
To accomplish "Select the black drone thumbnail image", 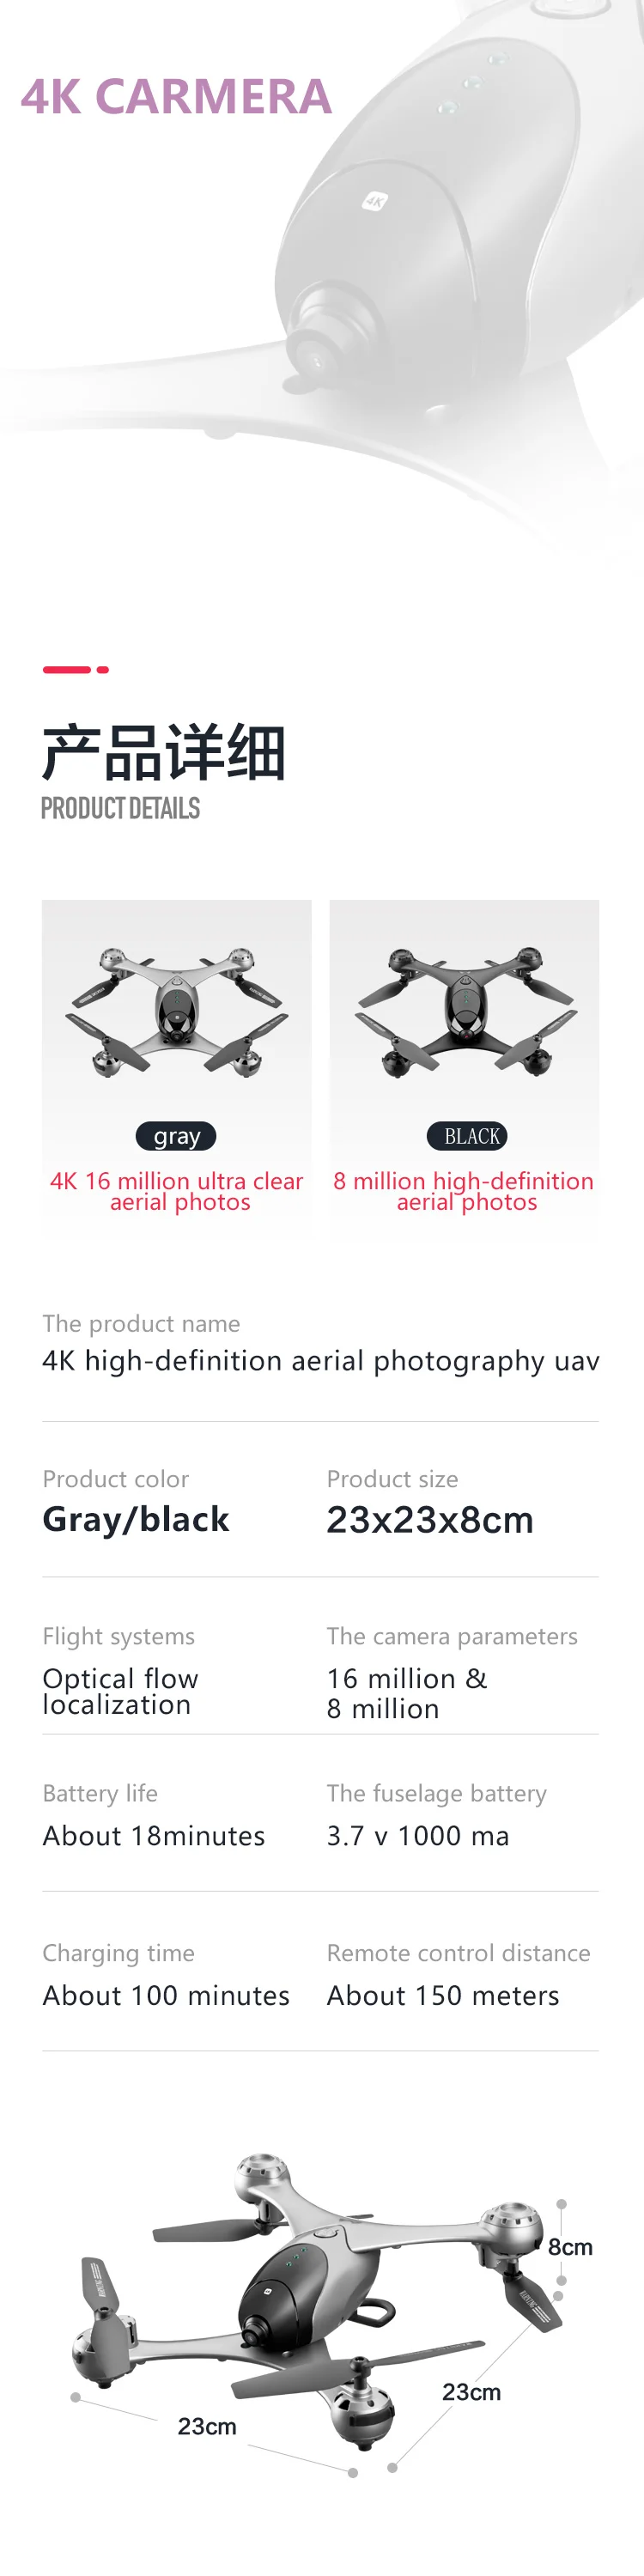I will pos(465,1011).
